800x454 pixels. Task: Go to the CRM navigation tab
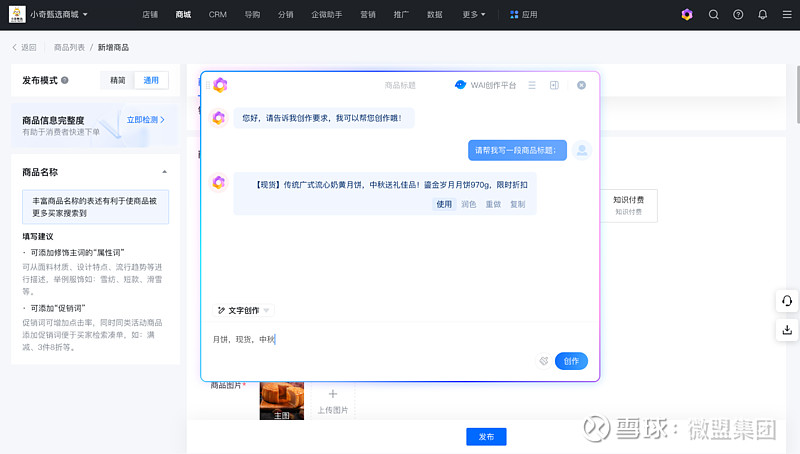(217, 15)
